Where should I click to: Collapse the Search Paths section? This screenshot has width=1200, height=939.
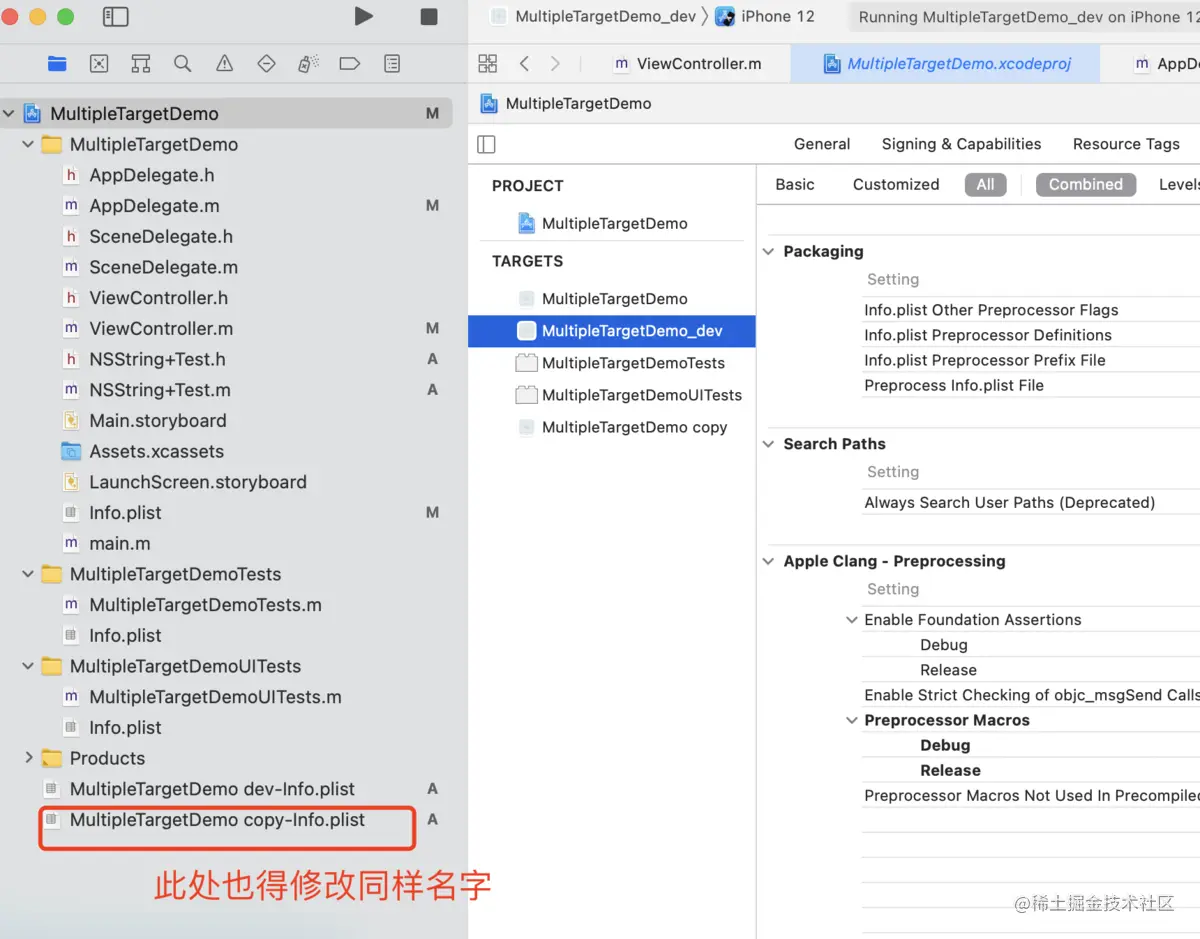point(768,444)
